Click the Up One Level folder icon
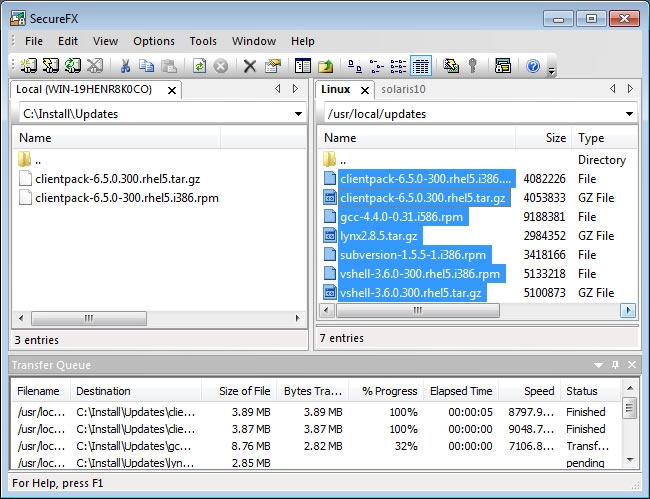This screenshot has width=650, height=499. (x=325, y=65)
